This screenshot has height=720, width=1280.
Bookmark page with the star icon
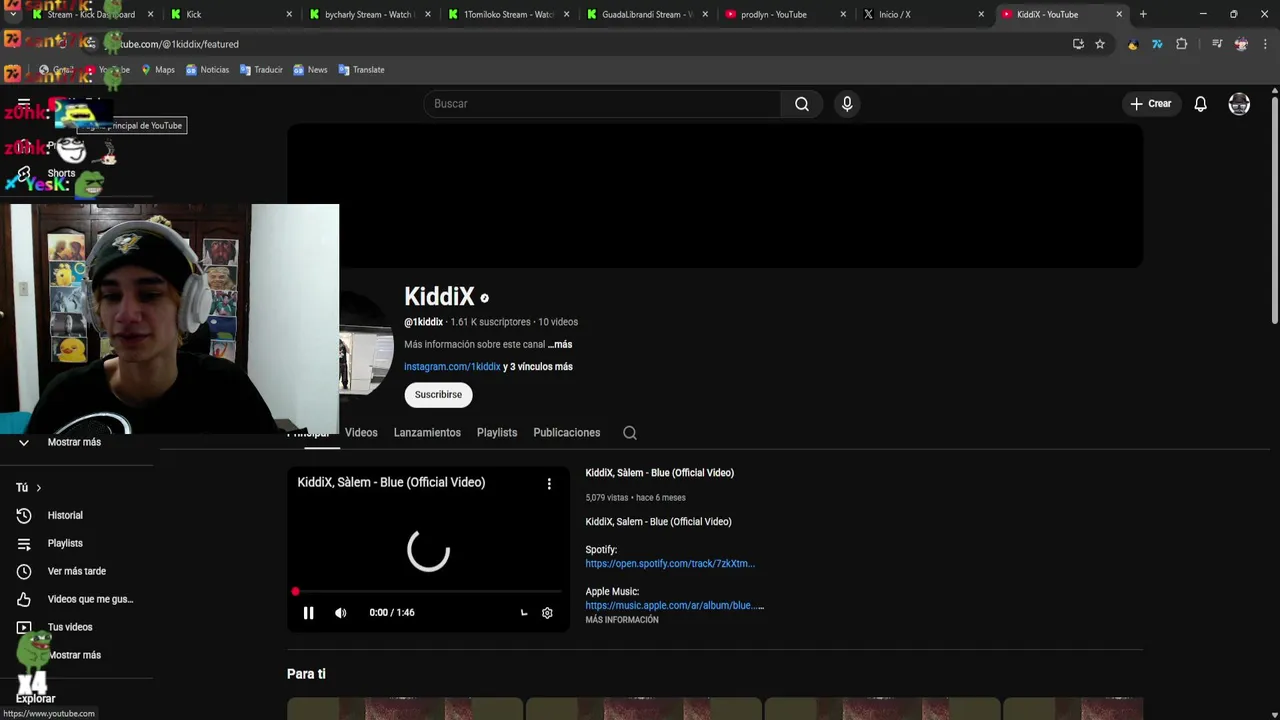pos(1100,44)
